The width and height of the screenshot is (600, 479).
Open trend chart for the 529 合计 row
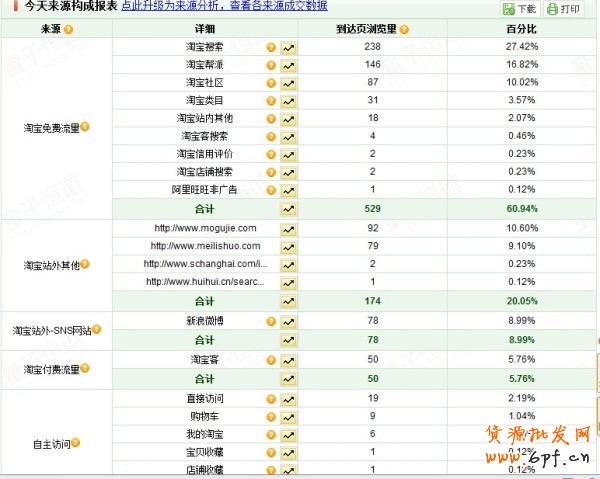289,209
